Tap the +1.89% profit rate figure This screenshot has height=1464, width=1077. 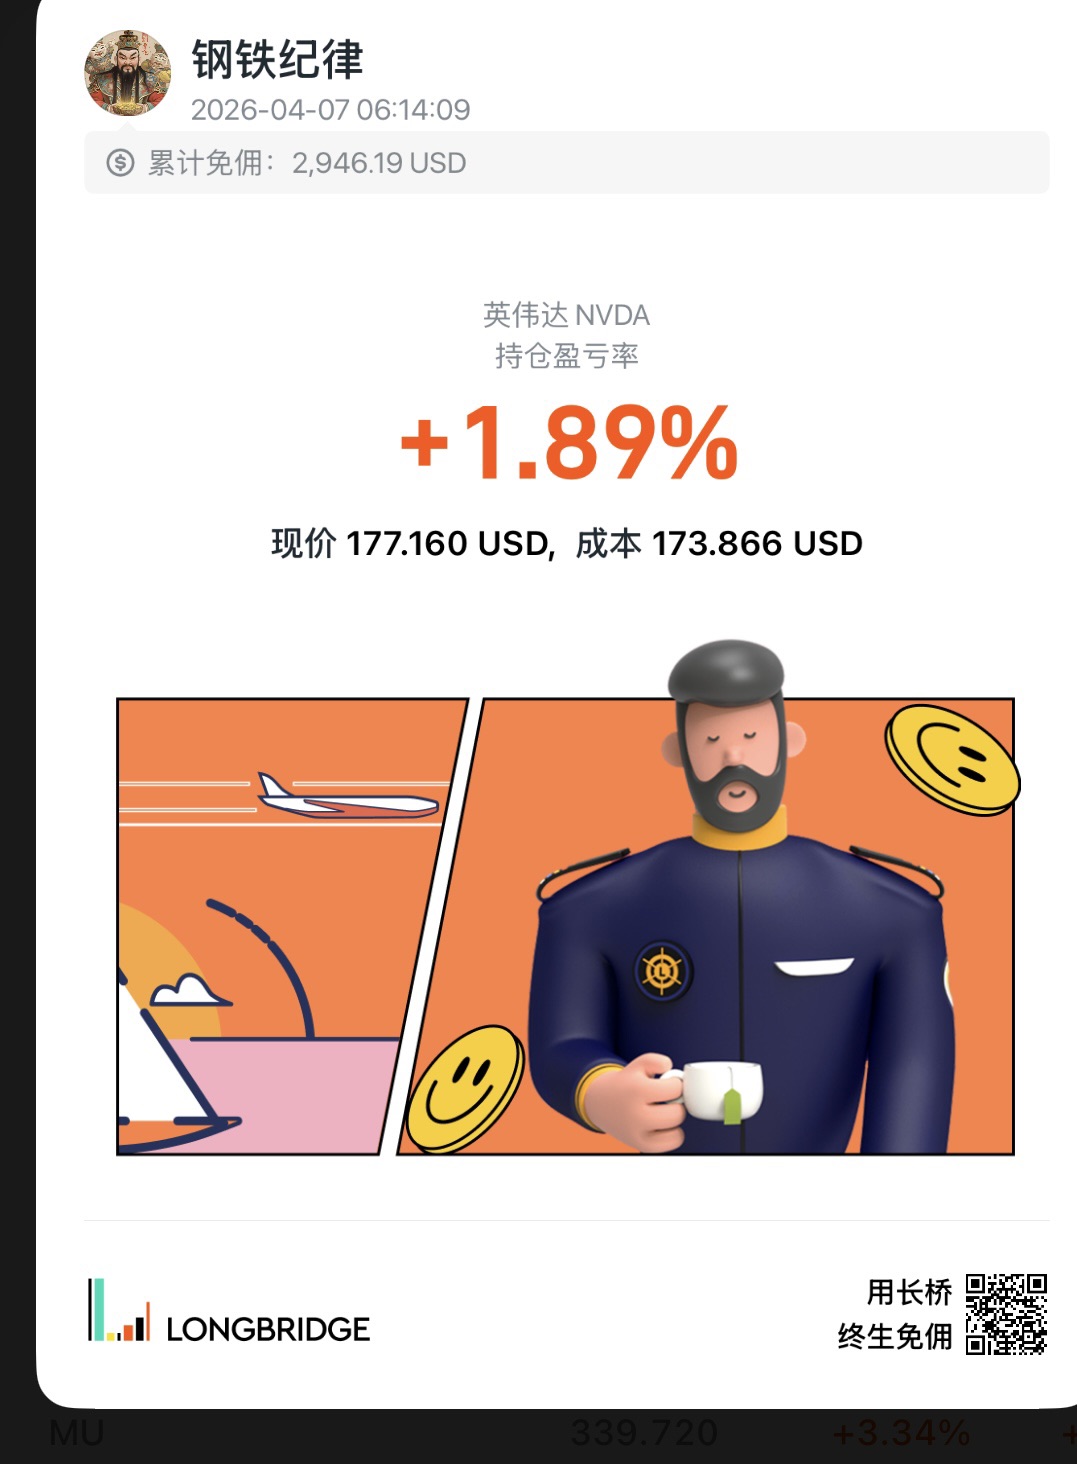[x=568, y=442]
